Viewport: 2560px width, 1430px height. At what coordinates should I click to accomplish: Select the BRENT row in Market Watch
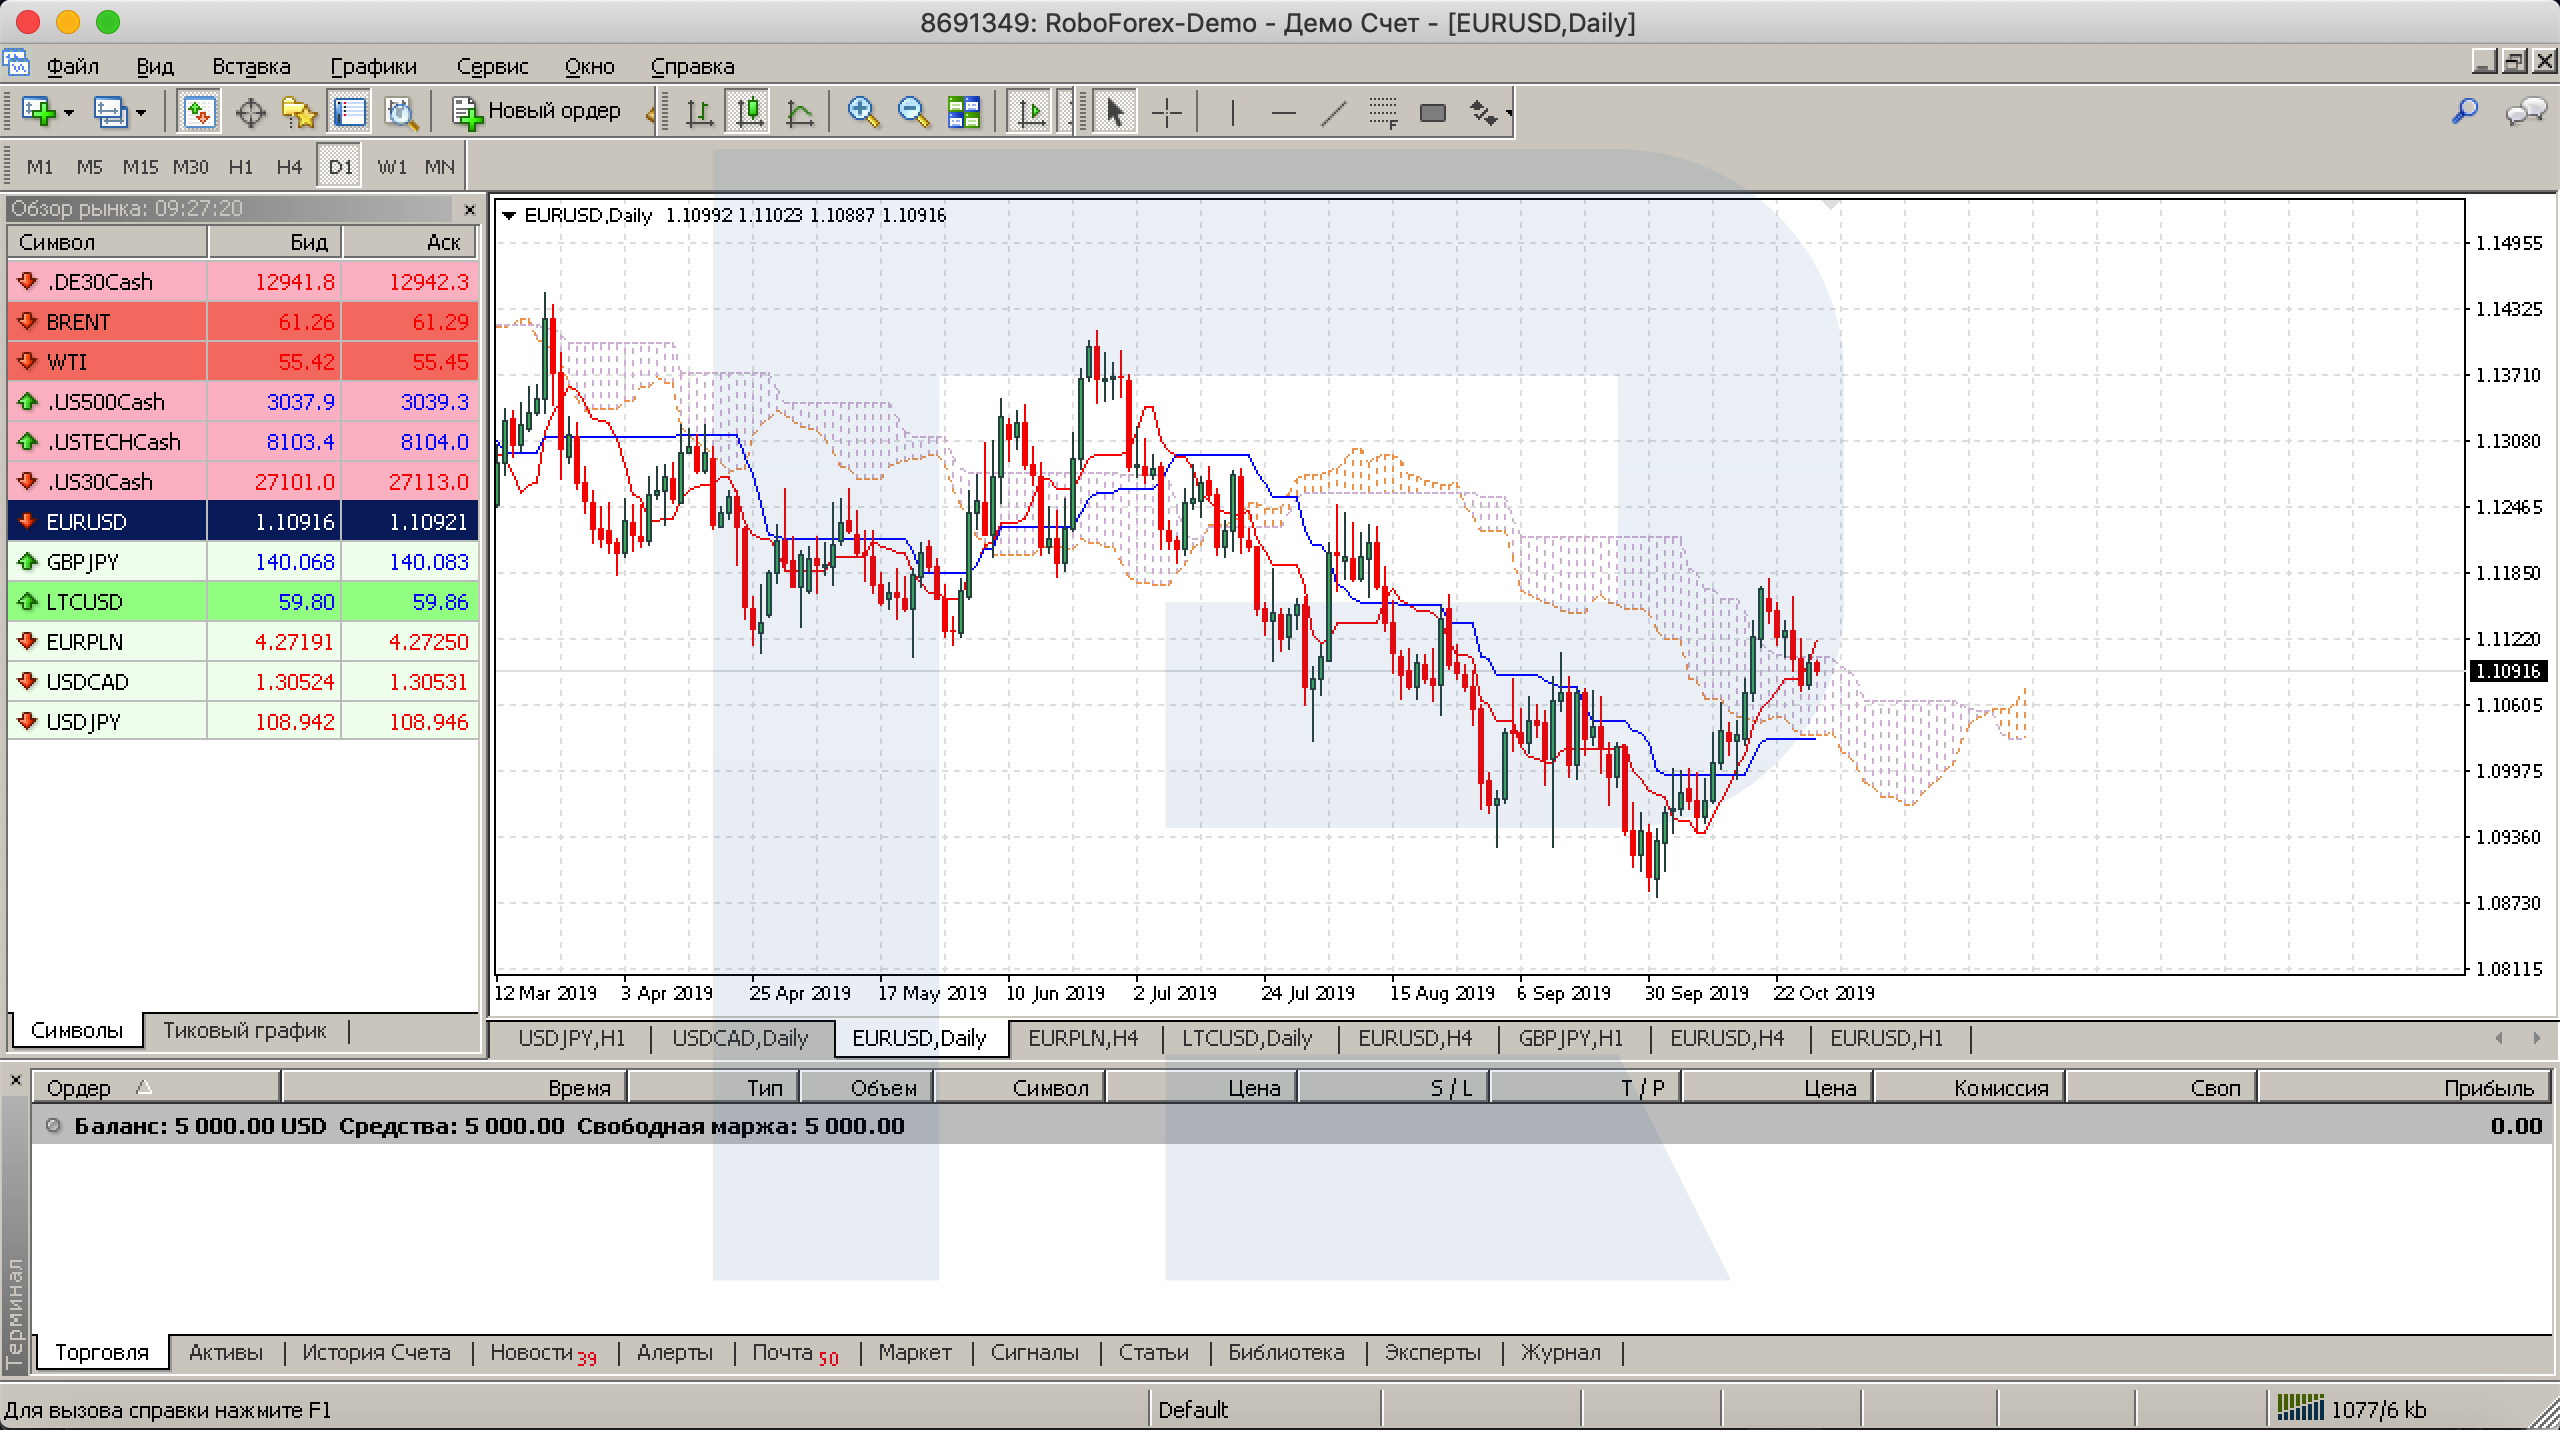point(243,322)
